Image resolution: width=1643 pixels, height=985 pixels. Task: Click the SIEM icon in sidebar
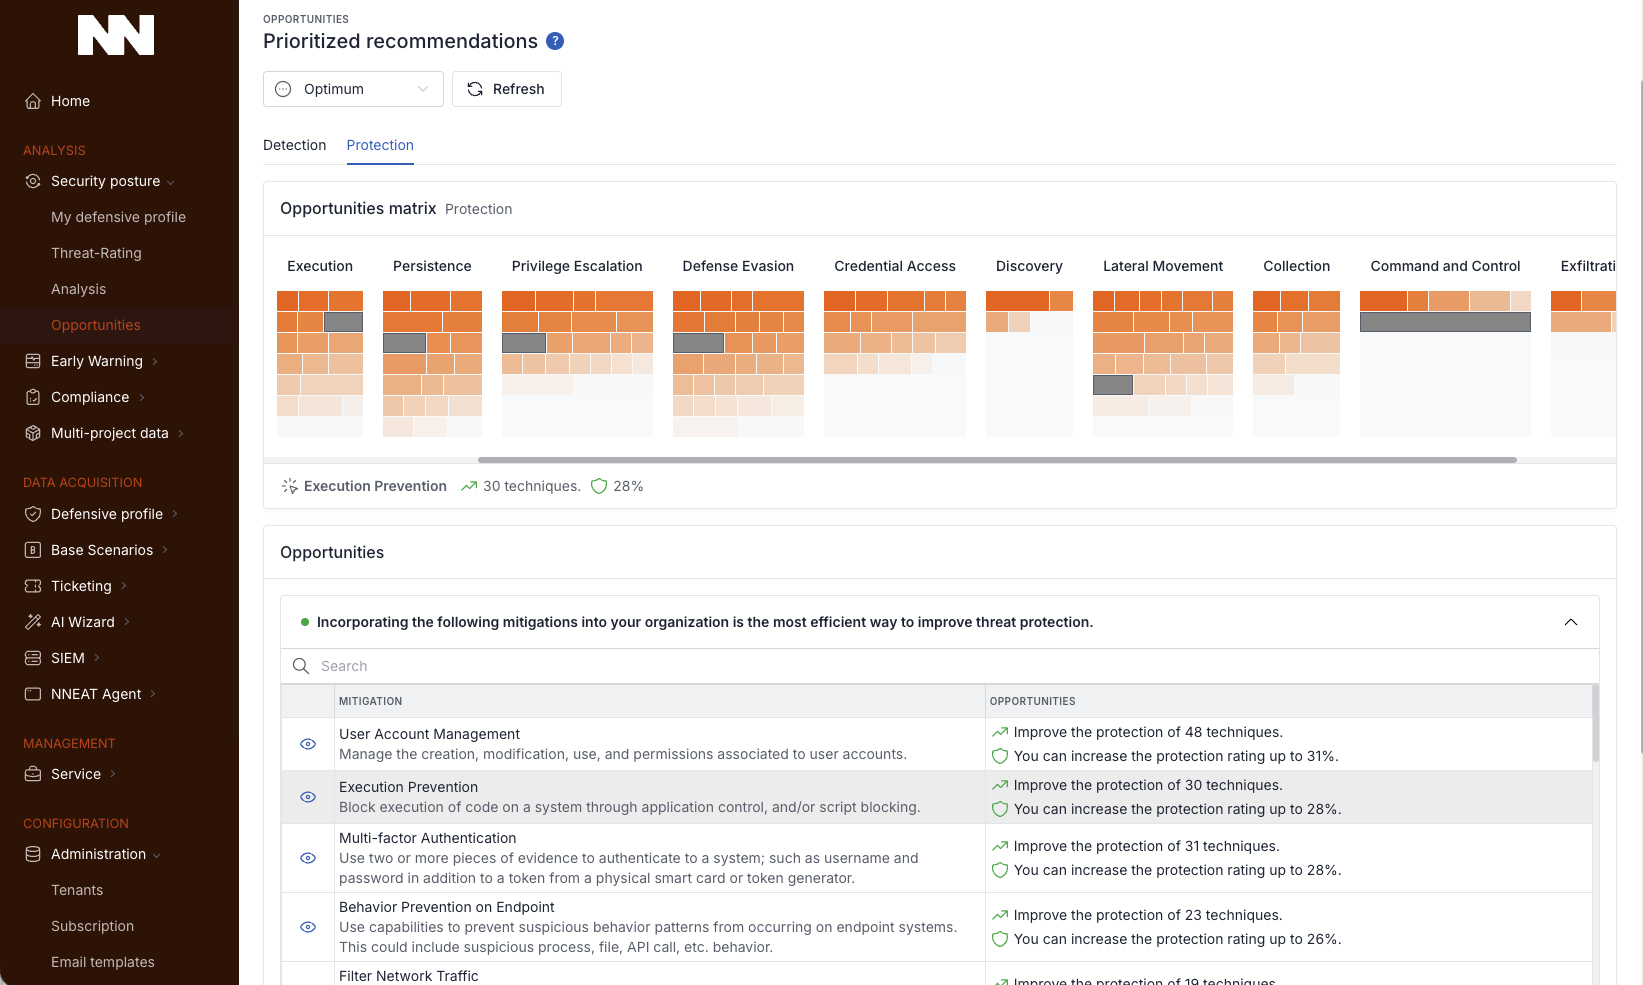[x=33, y=658]
